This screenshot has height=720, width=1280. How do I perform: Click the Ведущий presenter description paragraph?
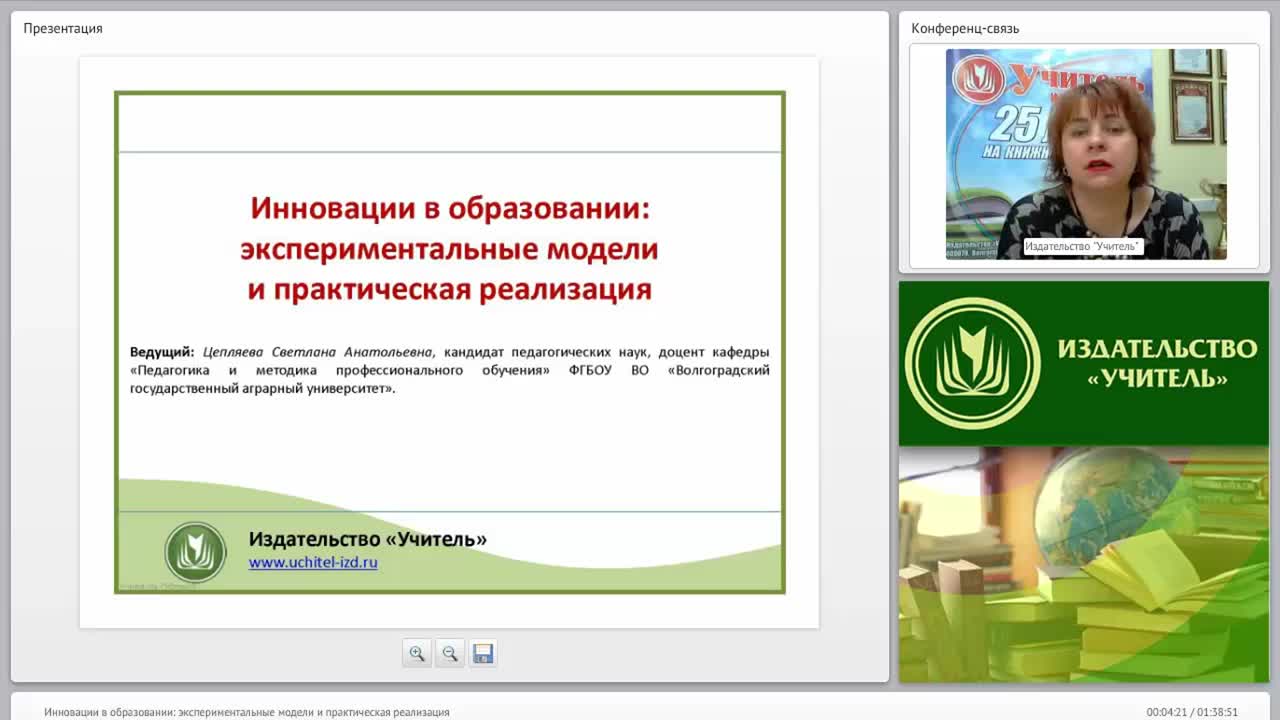(x=450, y=370)
